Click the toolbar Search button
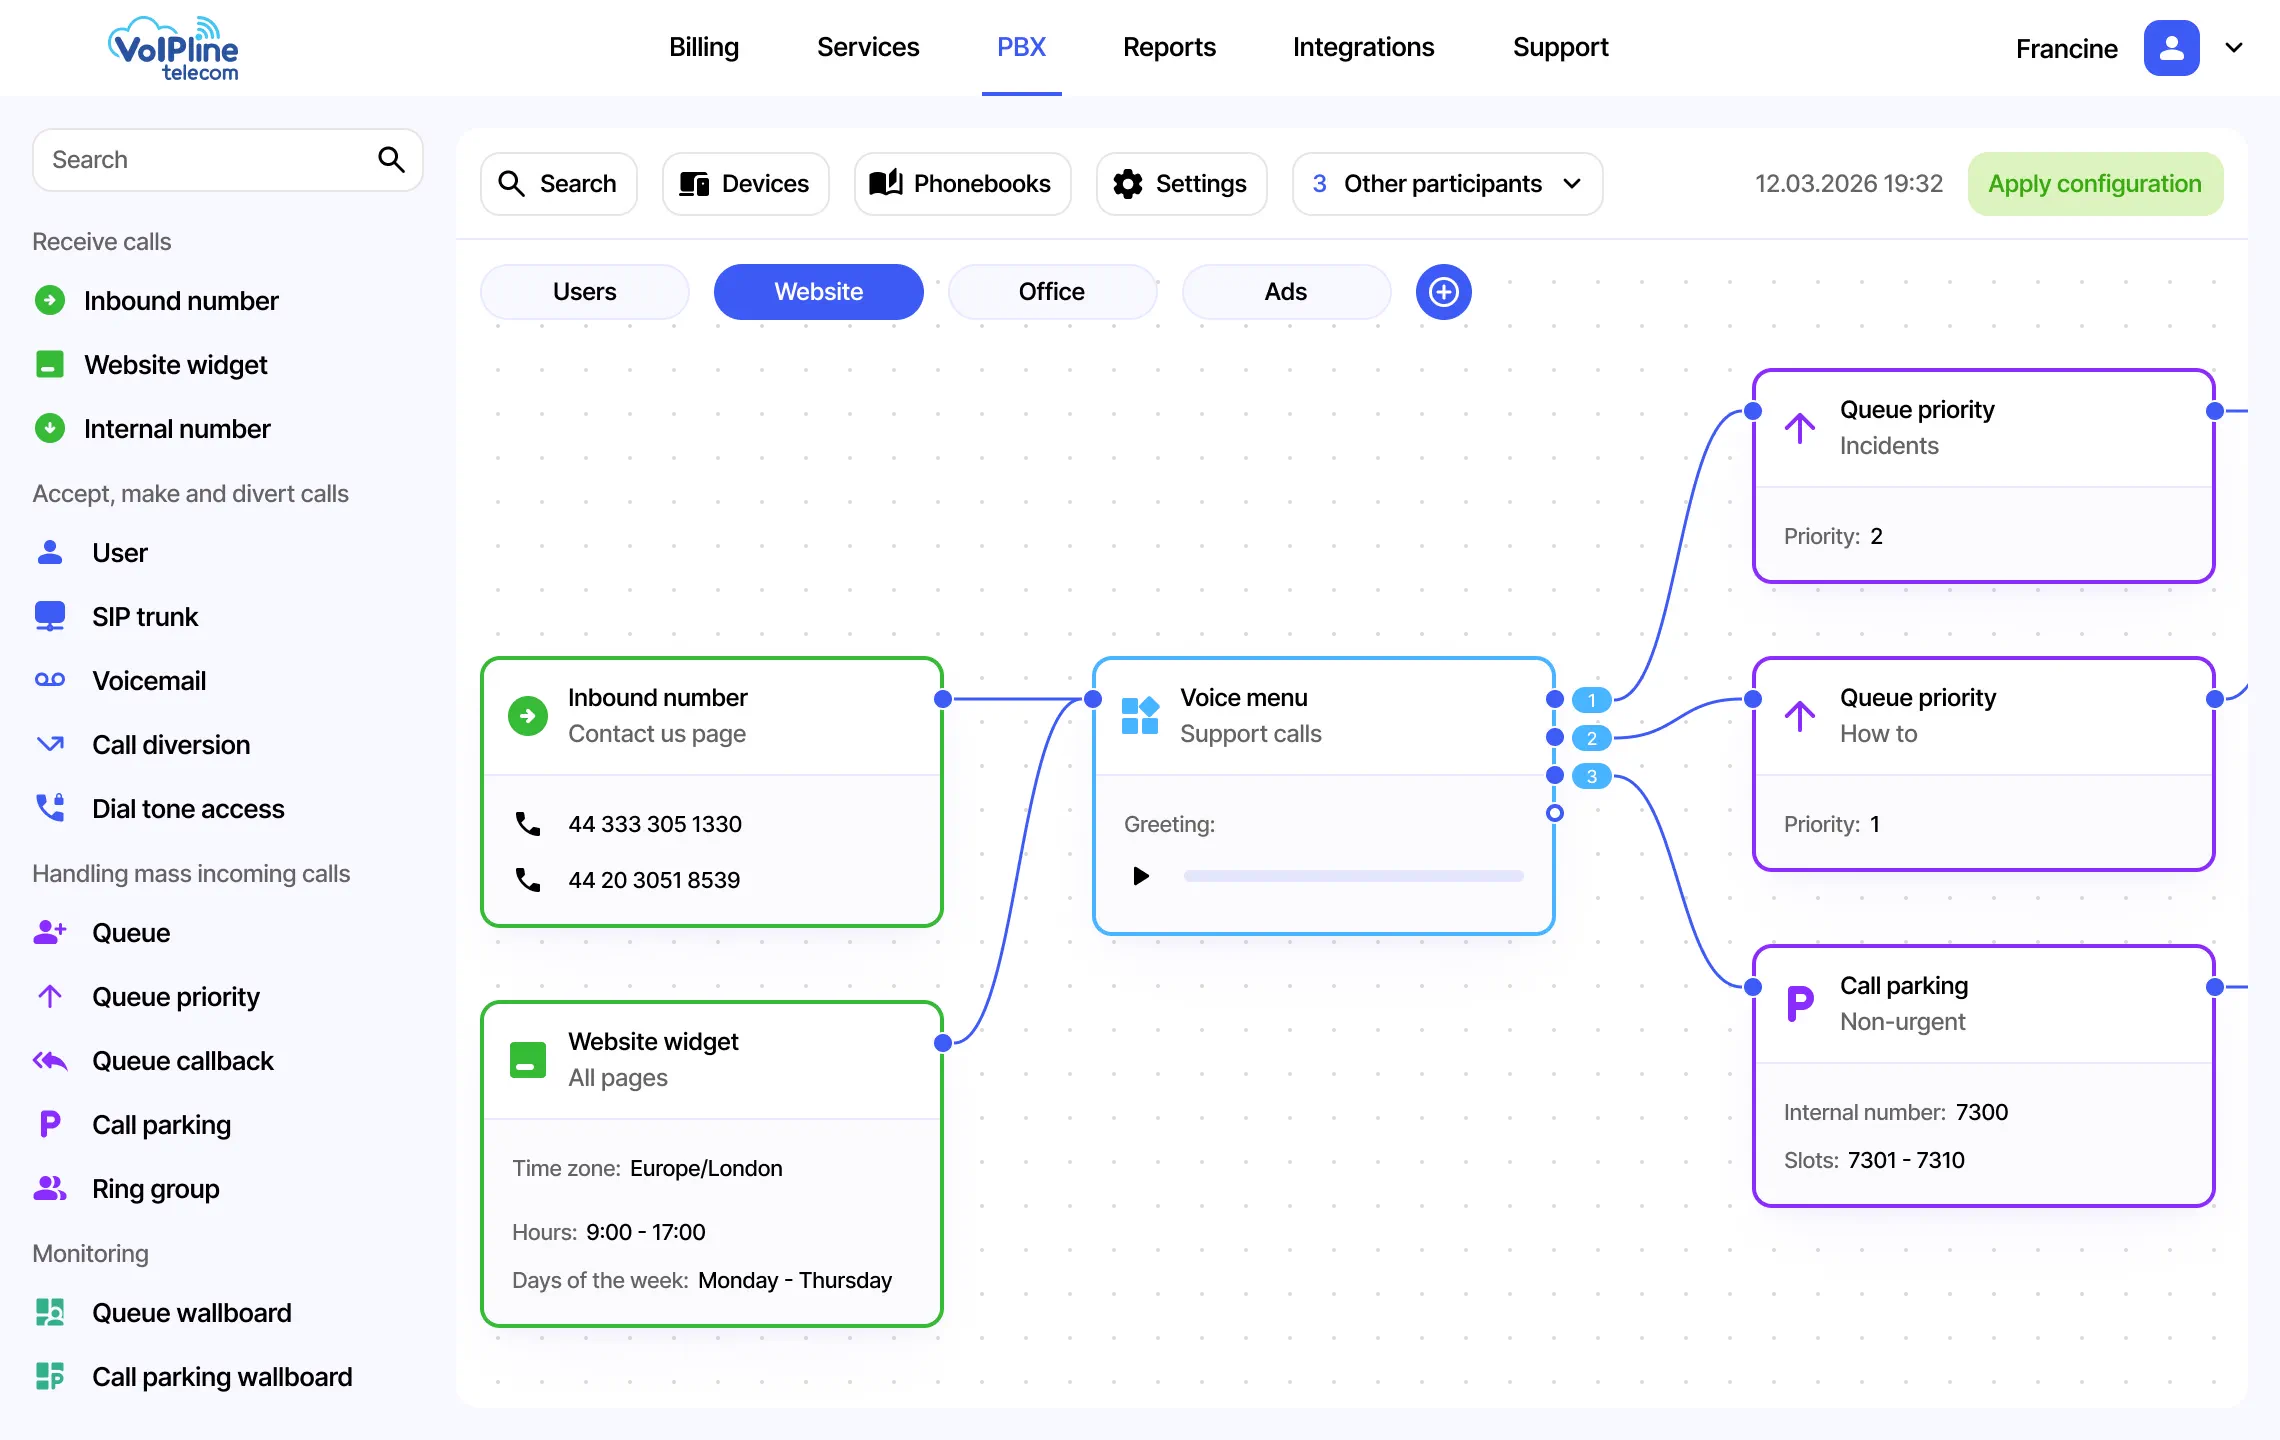Screen dimensions: 2280x1440 [558, 184]
